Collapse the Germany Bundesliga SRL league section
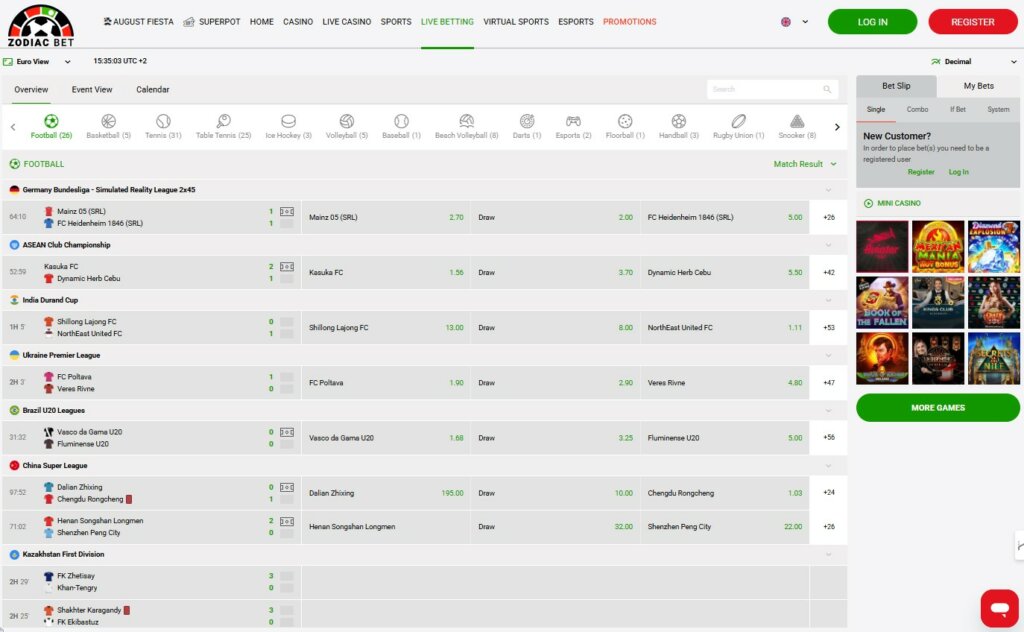The height and width of the screenshot is (632, 1024). pyautogui.click(x=828, y=190)
